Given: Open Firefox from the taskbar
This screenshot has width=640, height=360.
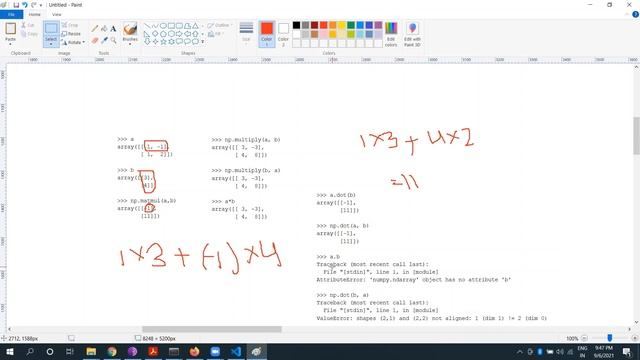Looking at the screenshot, I should [194, 351].
